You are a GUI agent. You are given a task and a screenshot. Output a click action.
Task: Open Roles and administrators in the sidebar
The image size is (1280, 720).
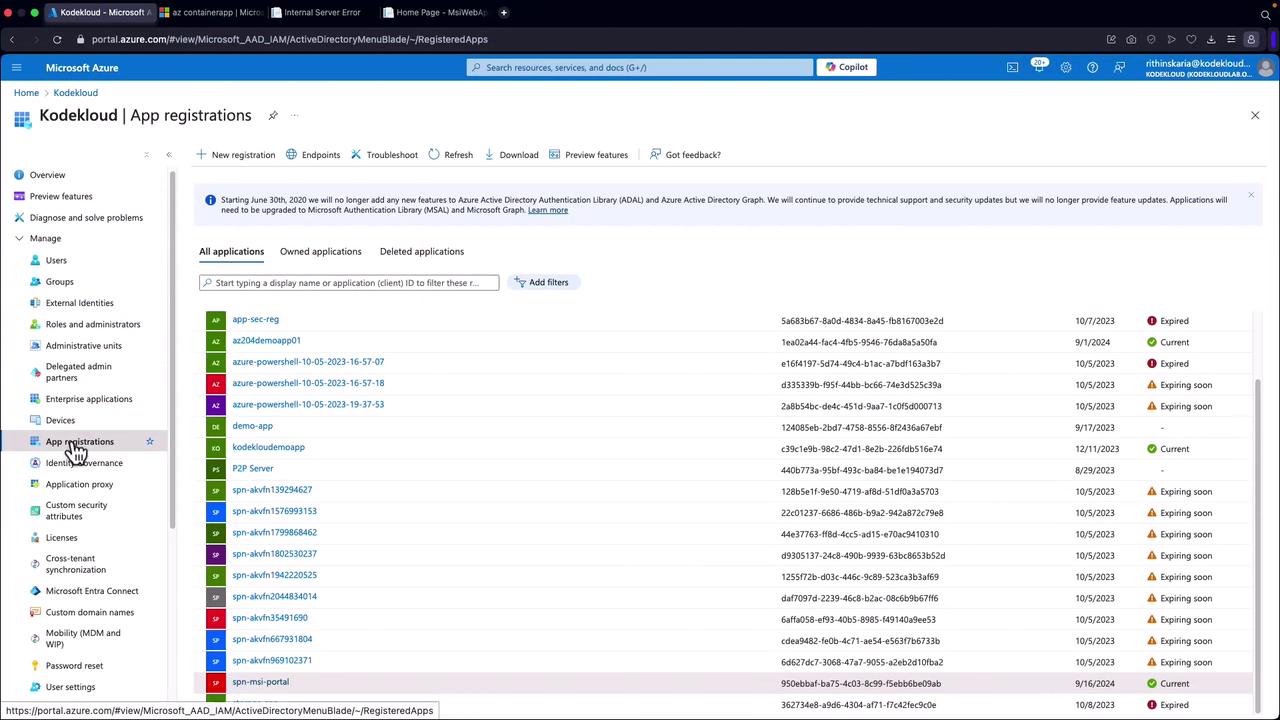pyautogui.click(x=93, y=324)
